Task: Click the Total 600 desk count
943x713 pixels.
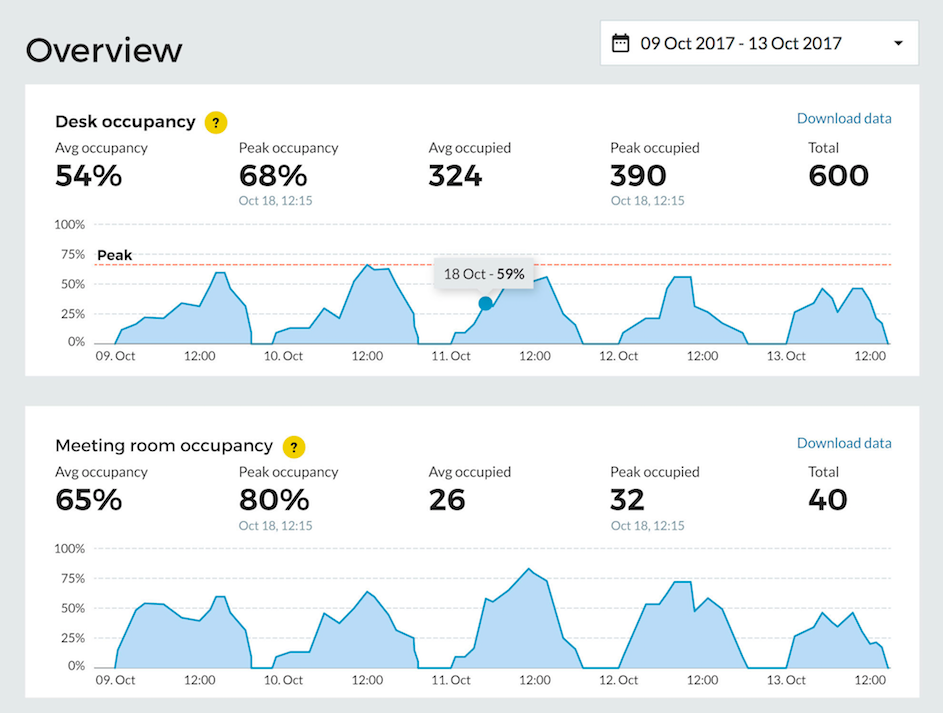Action: (838, 175)
